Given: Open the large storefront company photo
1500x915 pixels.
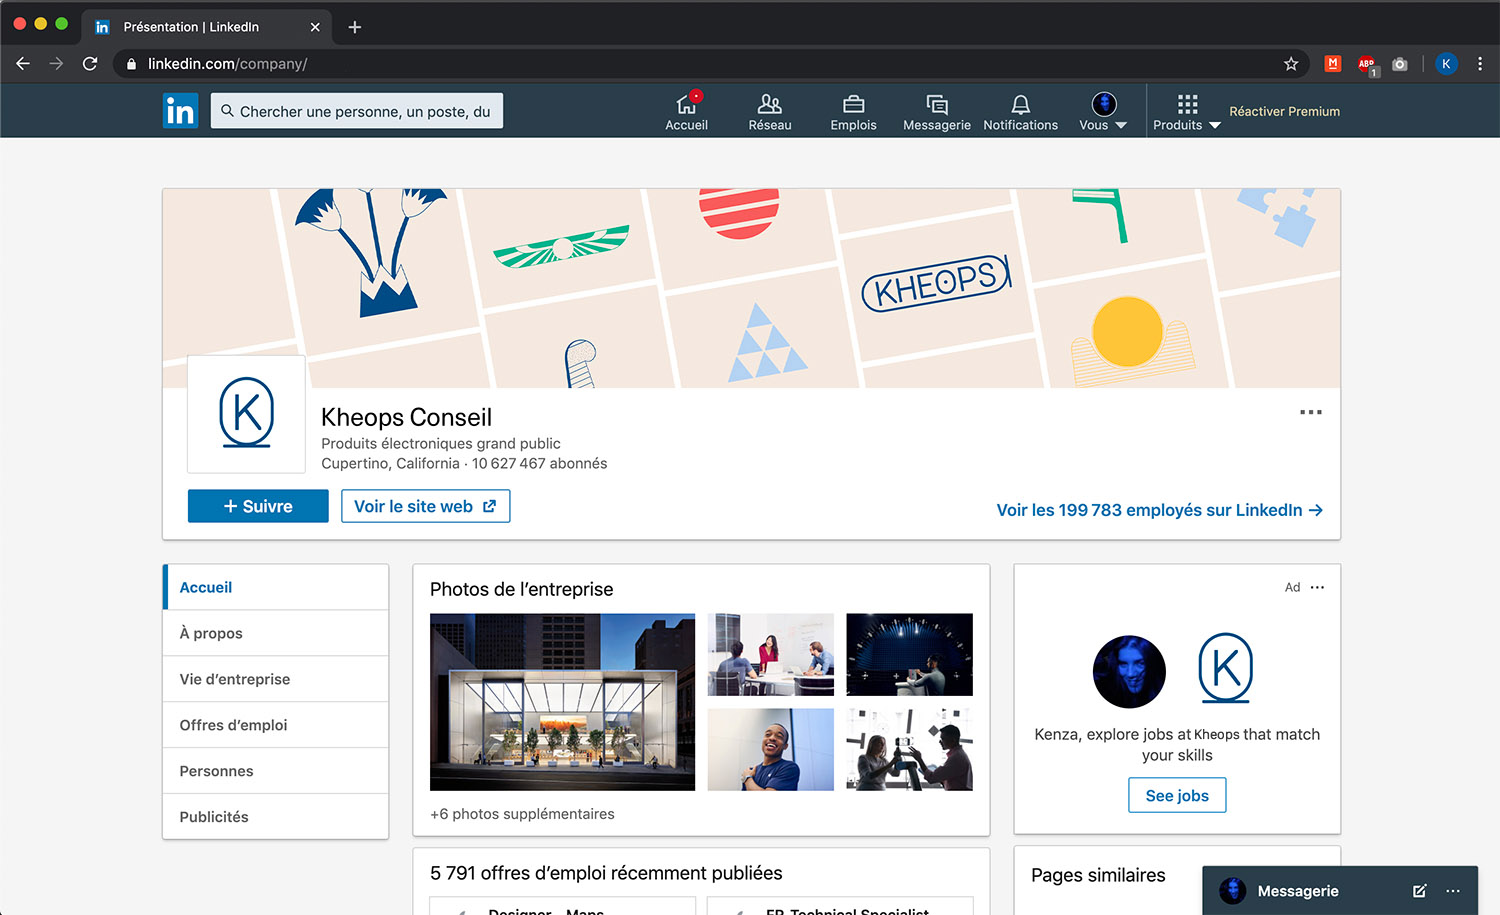Looking at the screenshot, I should click(562, 702).
